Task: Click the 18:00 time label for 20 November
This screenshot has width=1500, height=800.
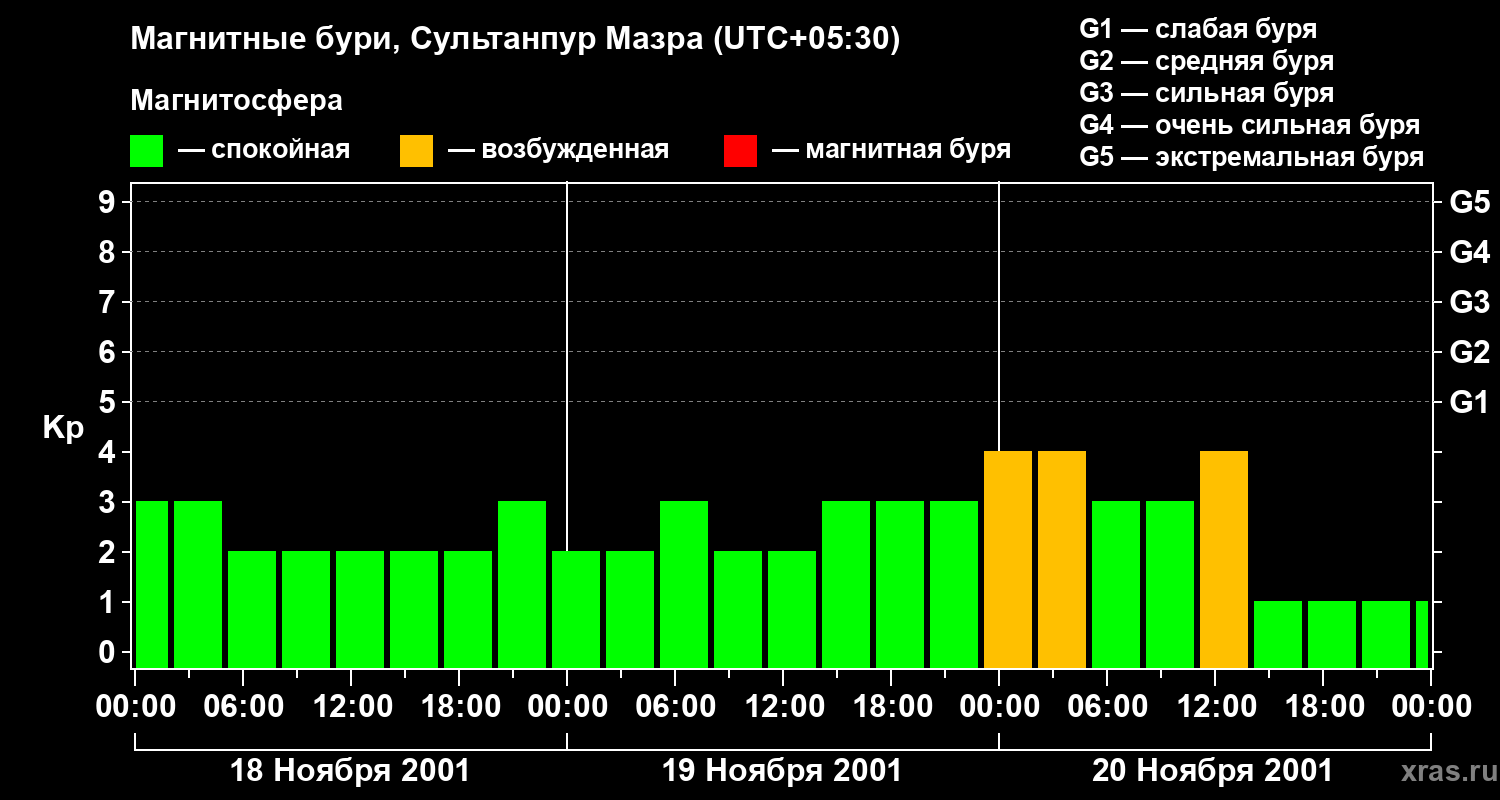Action: (1323, 707)
